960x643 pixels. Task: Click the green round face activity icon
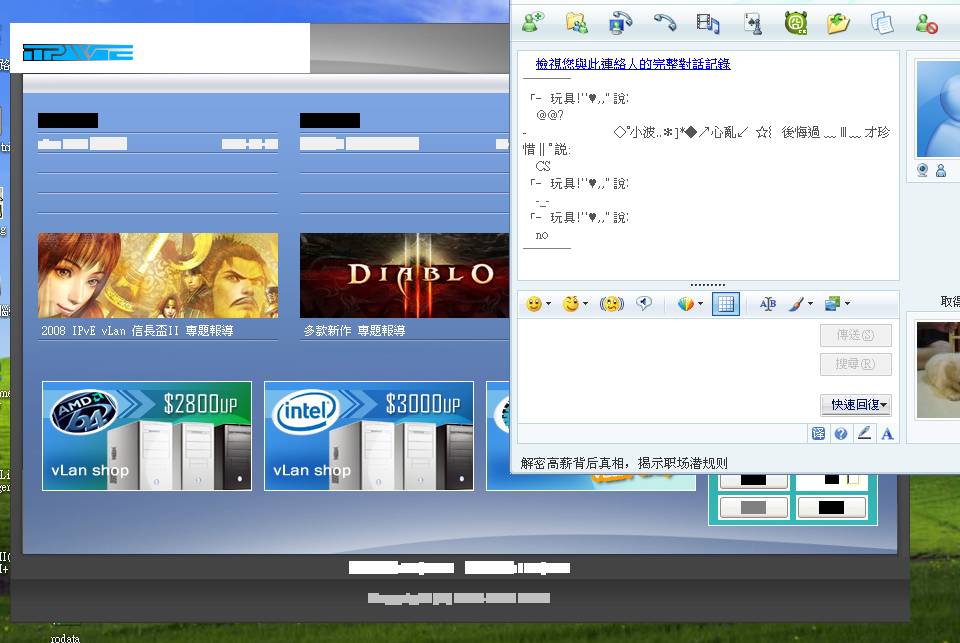(796, 23)
